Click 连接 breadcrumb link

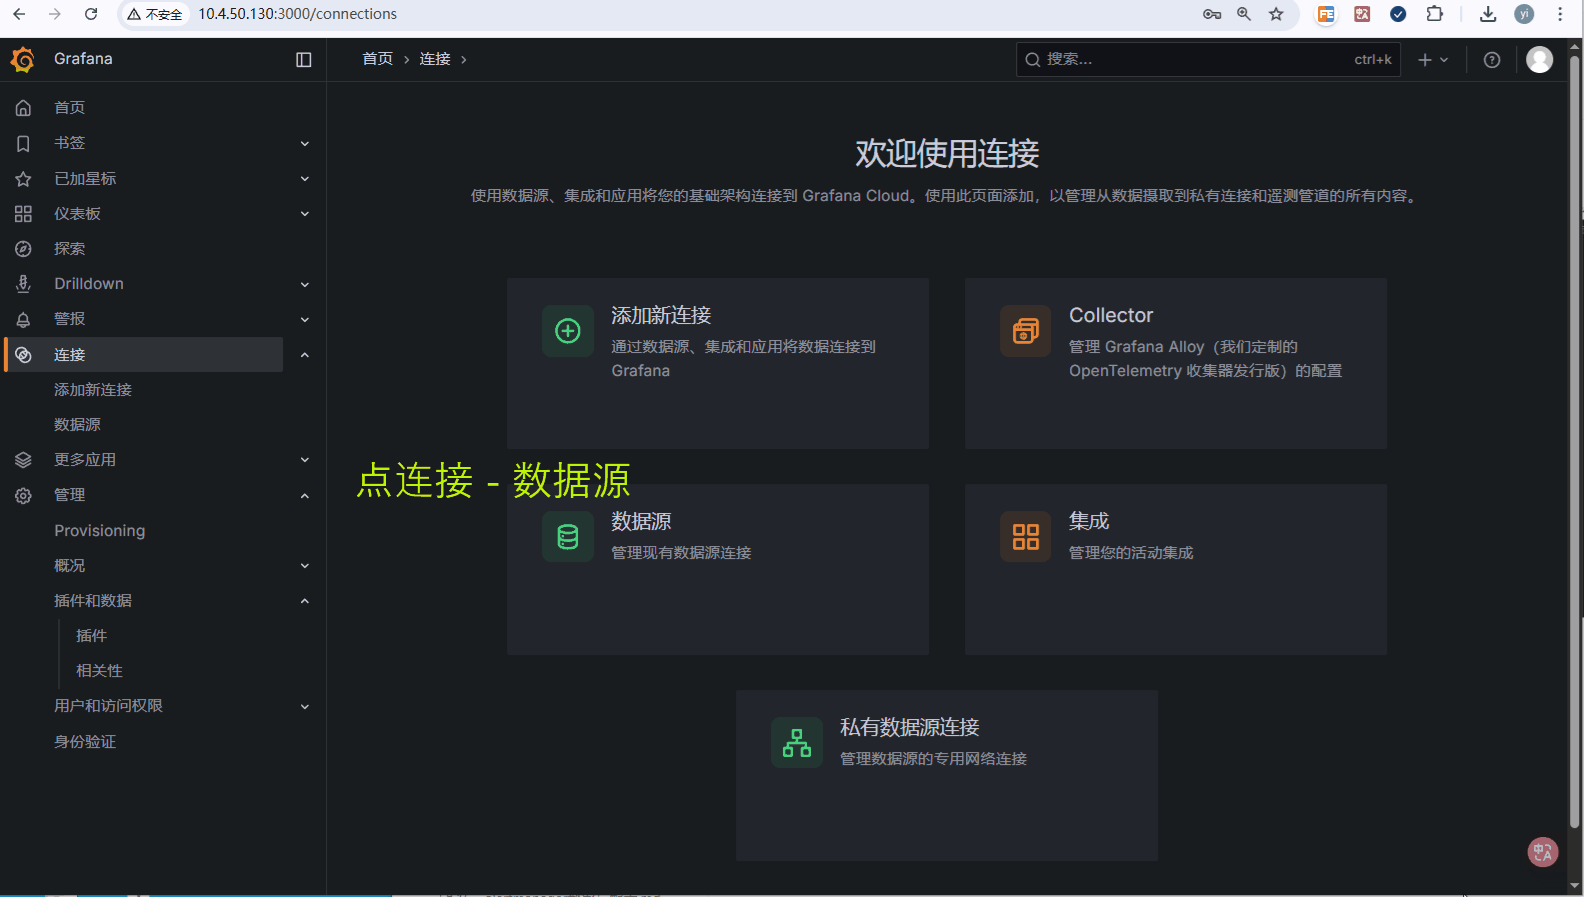(435, 59)
